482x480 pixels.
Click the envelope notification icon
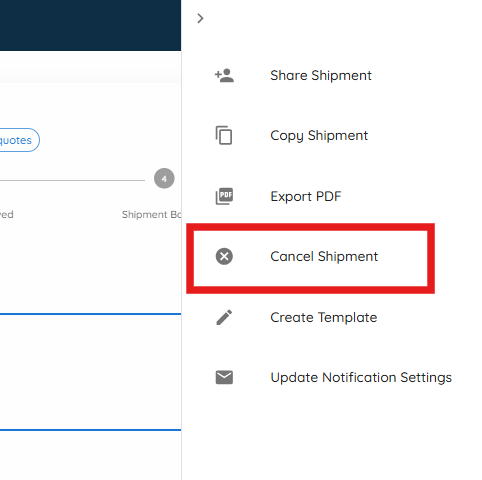pyautogui.click(x=224, y=377)
